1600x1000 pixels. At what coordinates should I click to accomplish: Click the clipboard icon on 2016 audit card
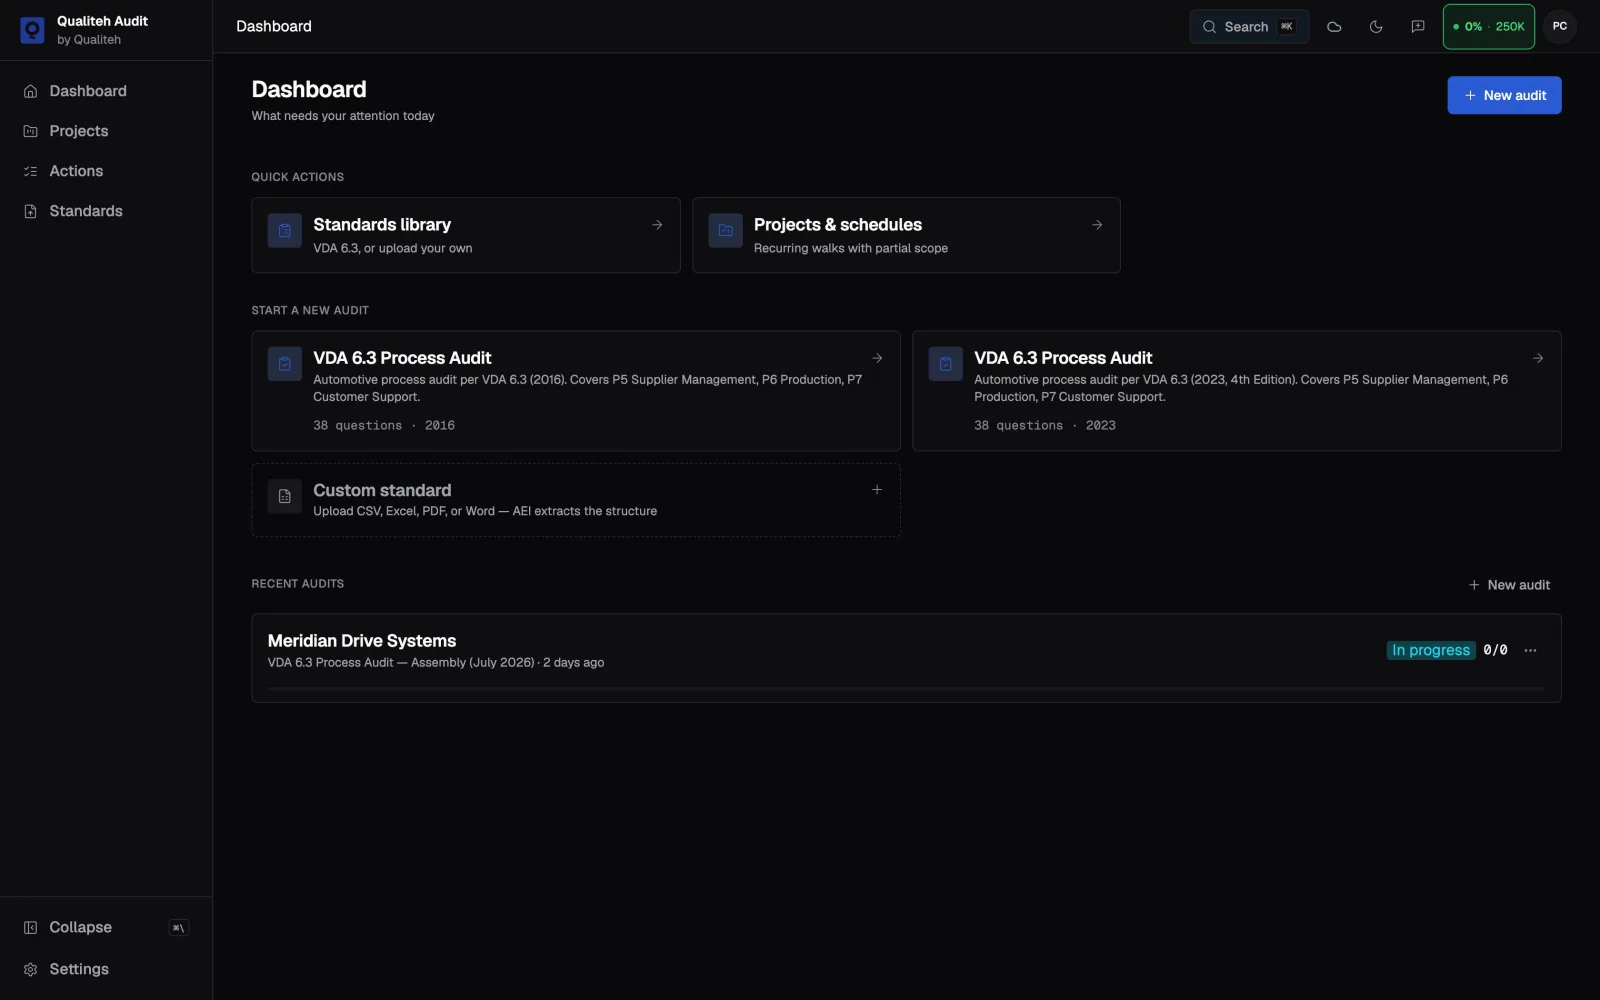(285, 364)
